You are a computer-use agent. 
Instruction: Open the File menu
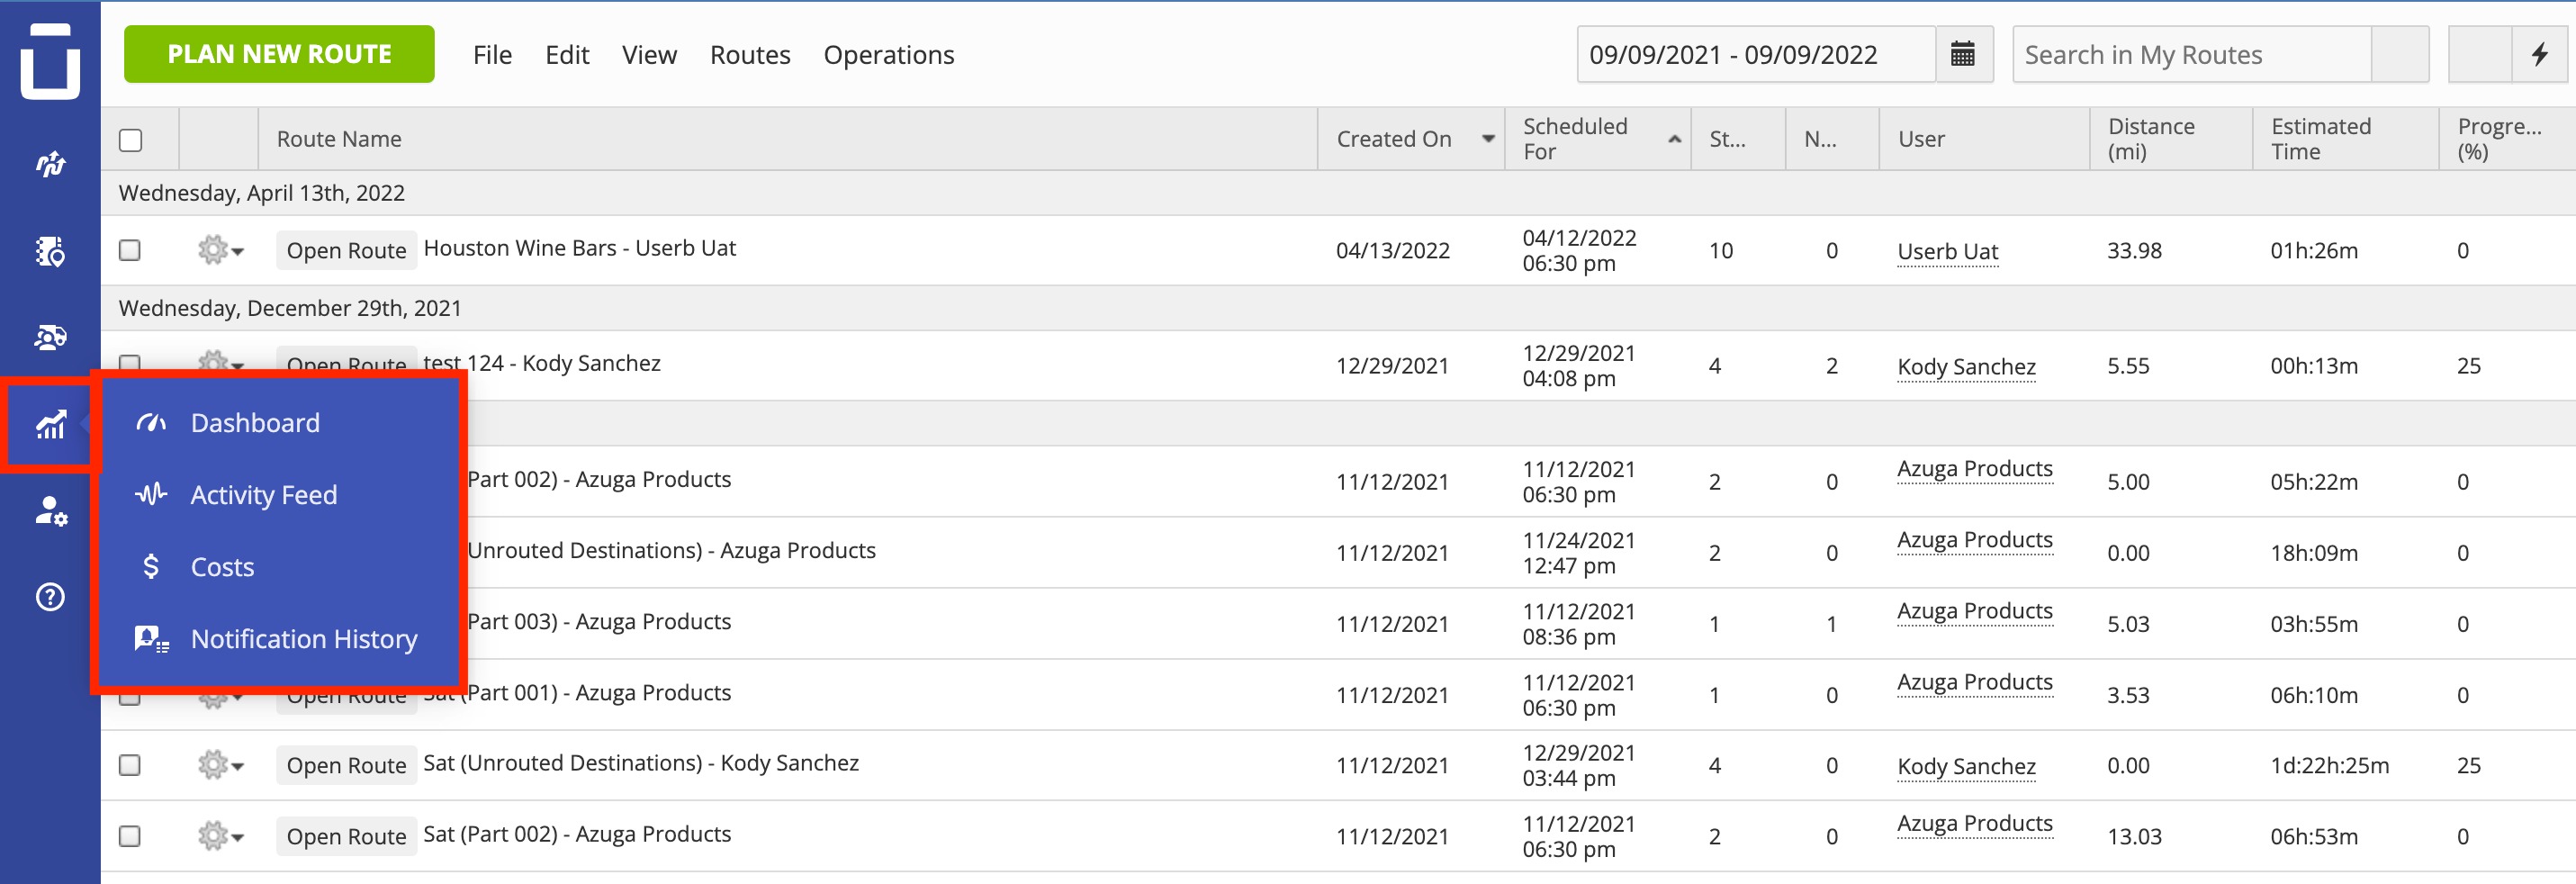tap(492, 55)
